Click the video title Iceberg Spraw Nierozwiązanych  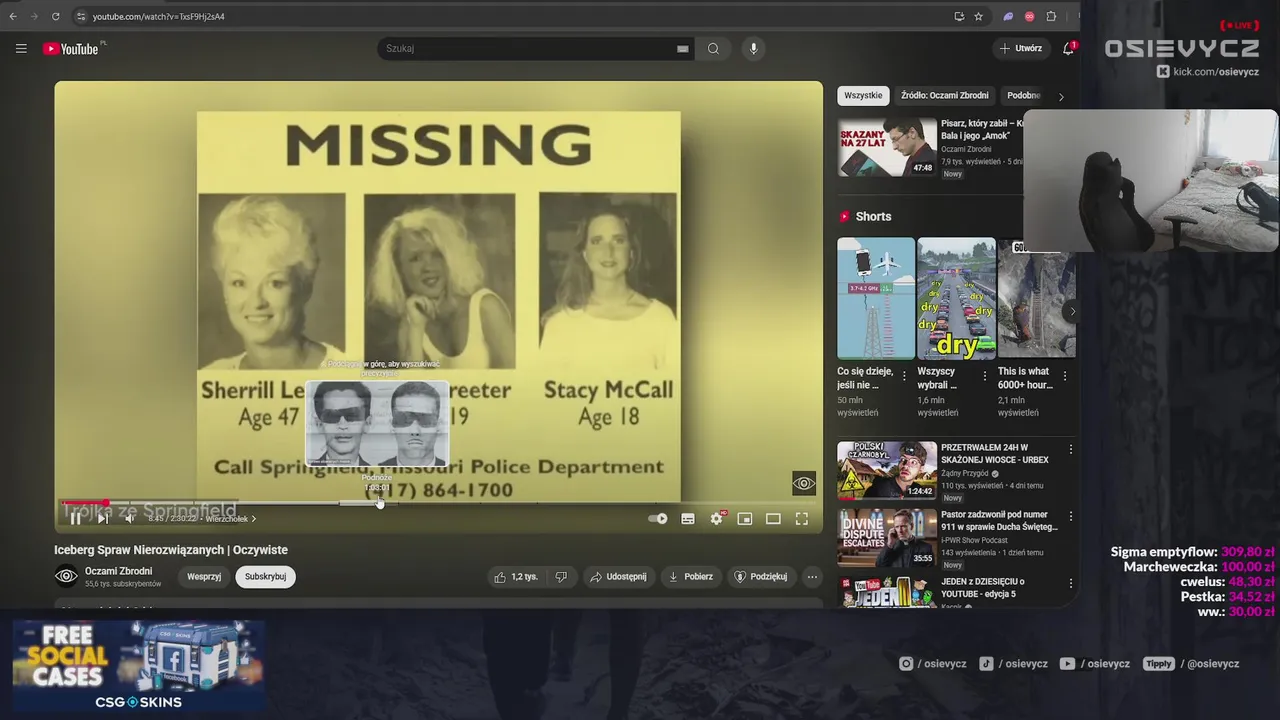pos(171,550)
